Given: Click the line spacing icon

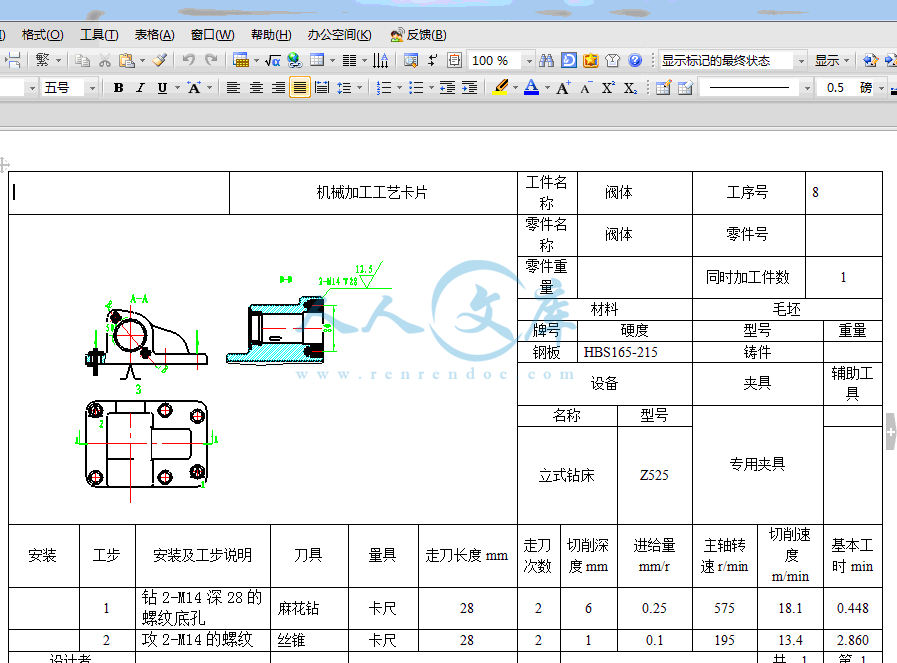Looking at the screenshot, I should 344,88.
